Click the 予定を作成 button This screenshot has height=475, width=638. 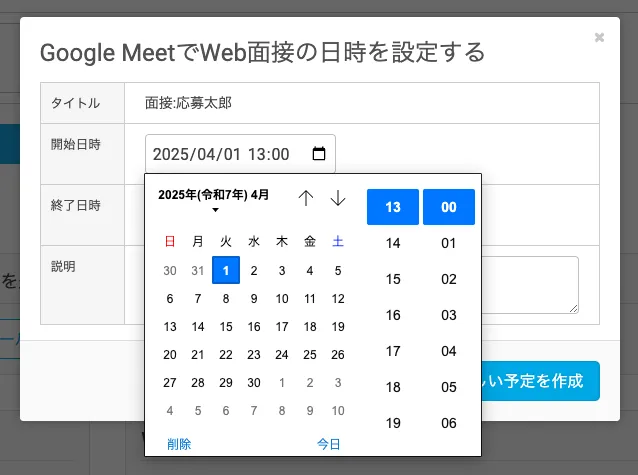click(540, 381)
